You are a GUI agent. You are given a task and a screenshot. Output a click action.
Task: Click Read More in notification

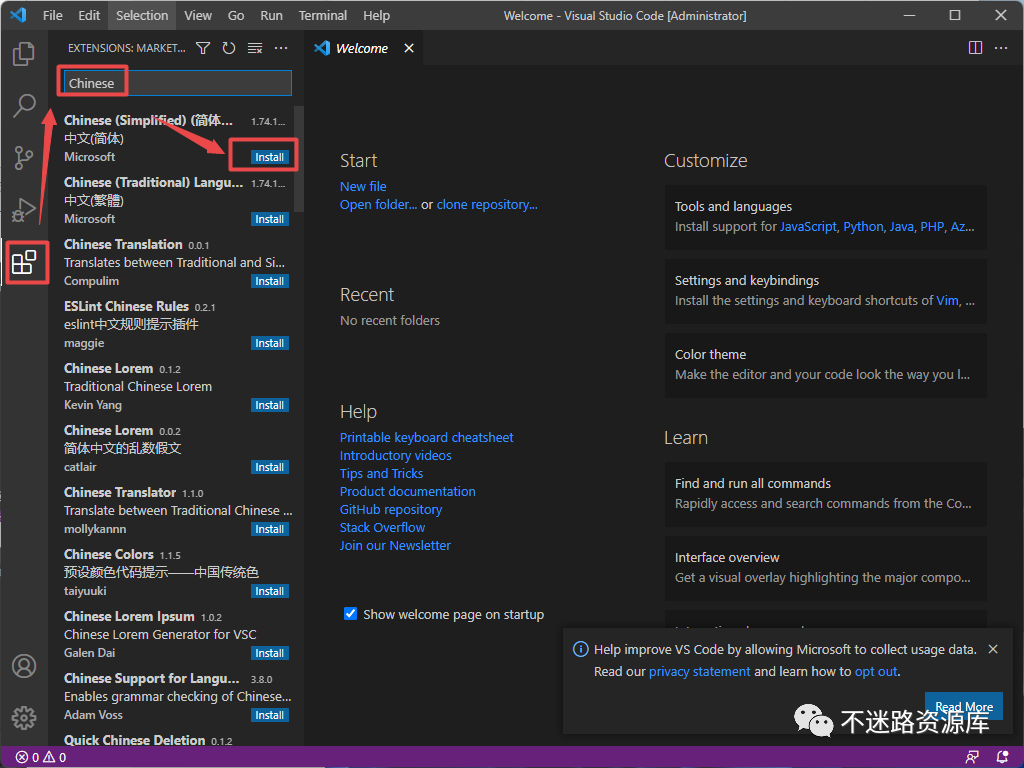coord(964,707)
